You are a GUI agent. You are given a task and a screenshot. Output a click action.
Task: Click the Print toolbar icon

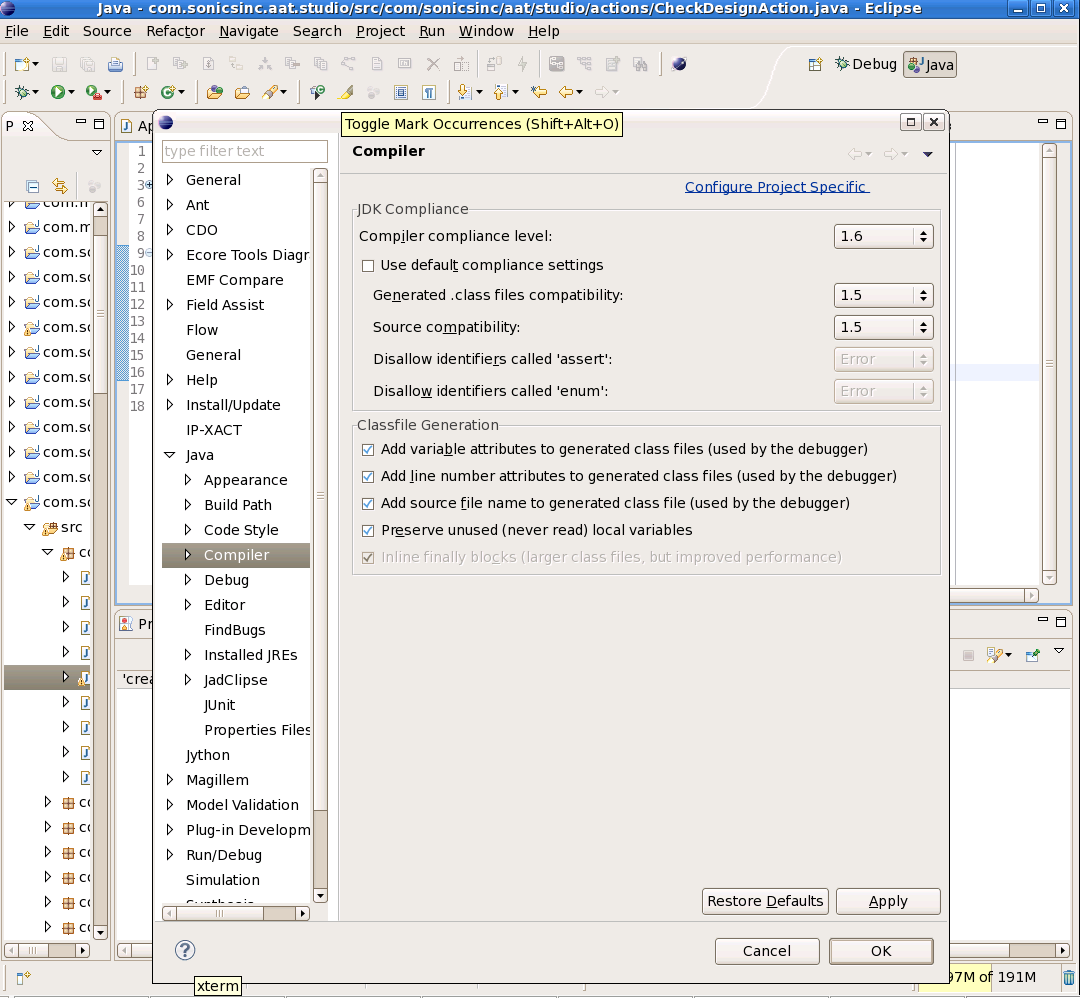(x=115, y=65)
